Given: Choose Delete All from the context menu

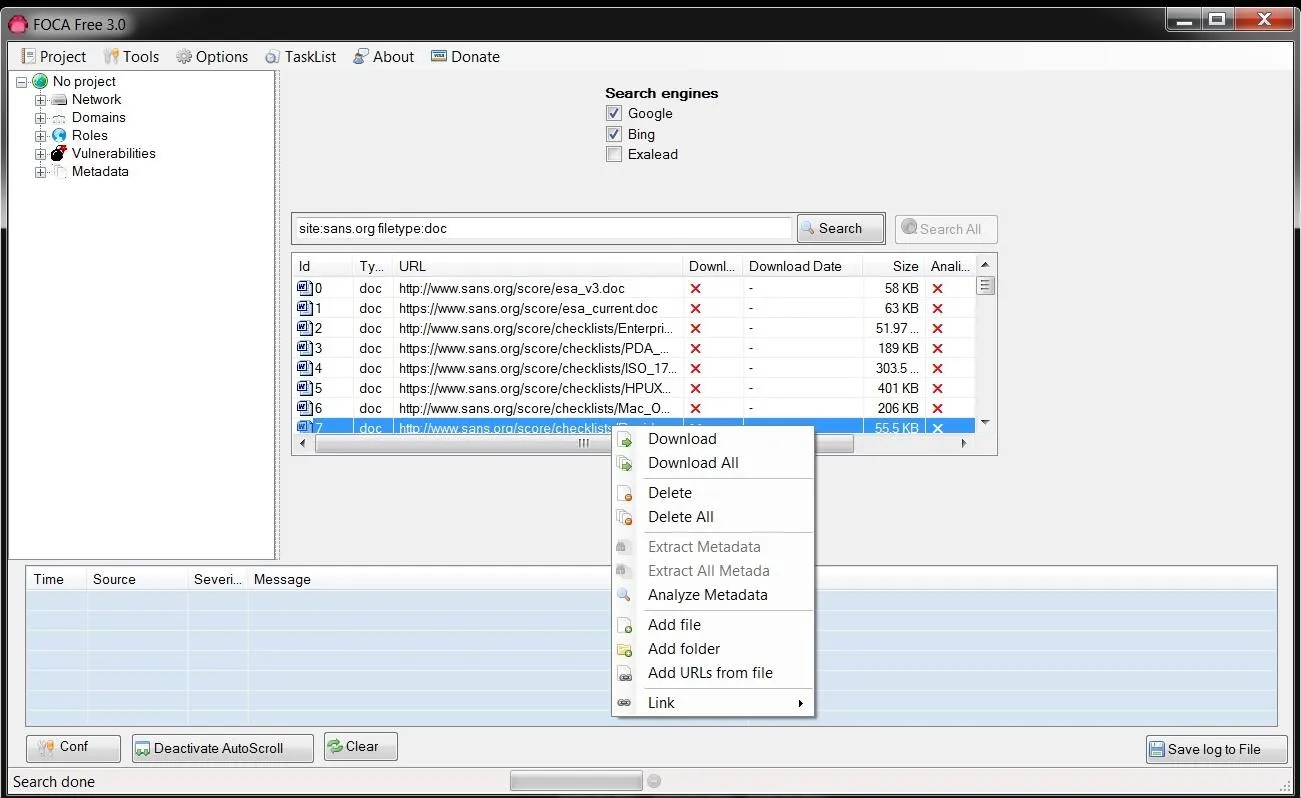Looking at the screenshot, I should point(713,517).
